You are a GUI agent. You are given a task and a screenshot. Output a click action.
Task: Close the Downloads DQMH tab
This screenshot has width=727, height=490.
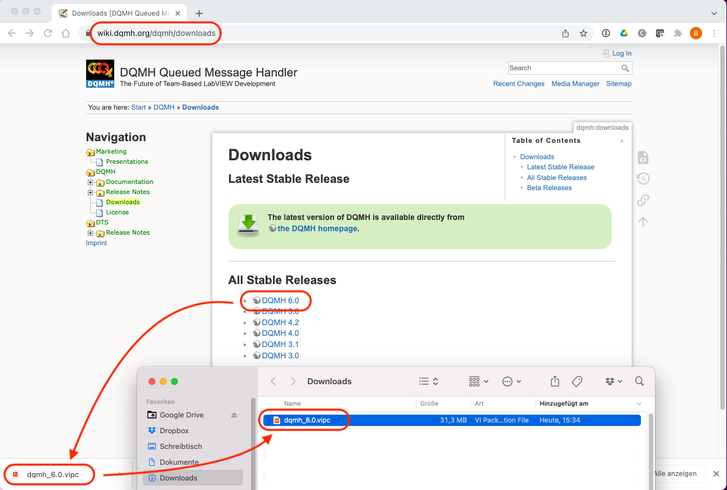(178, 13)
